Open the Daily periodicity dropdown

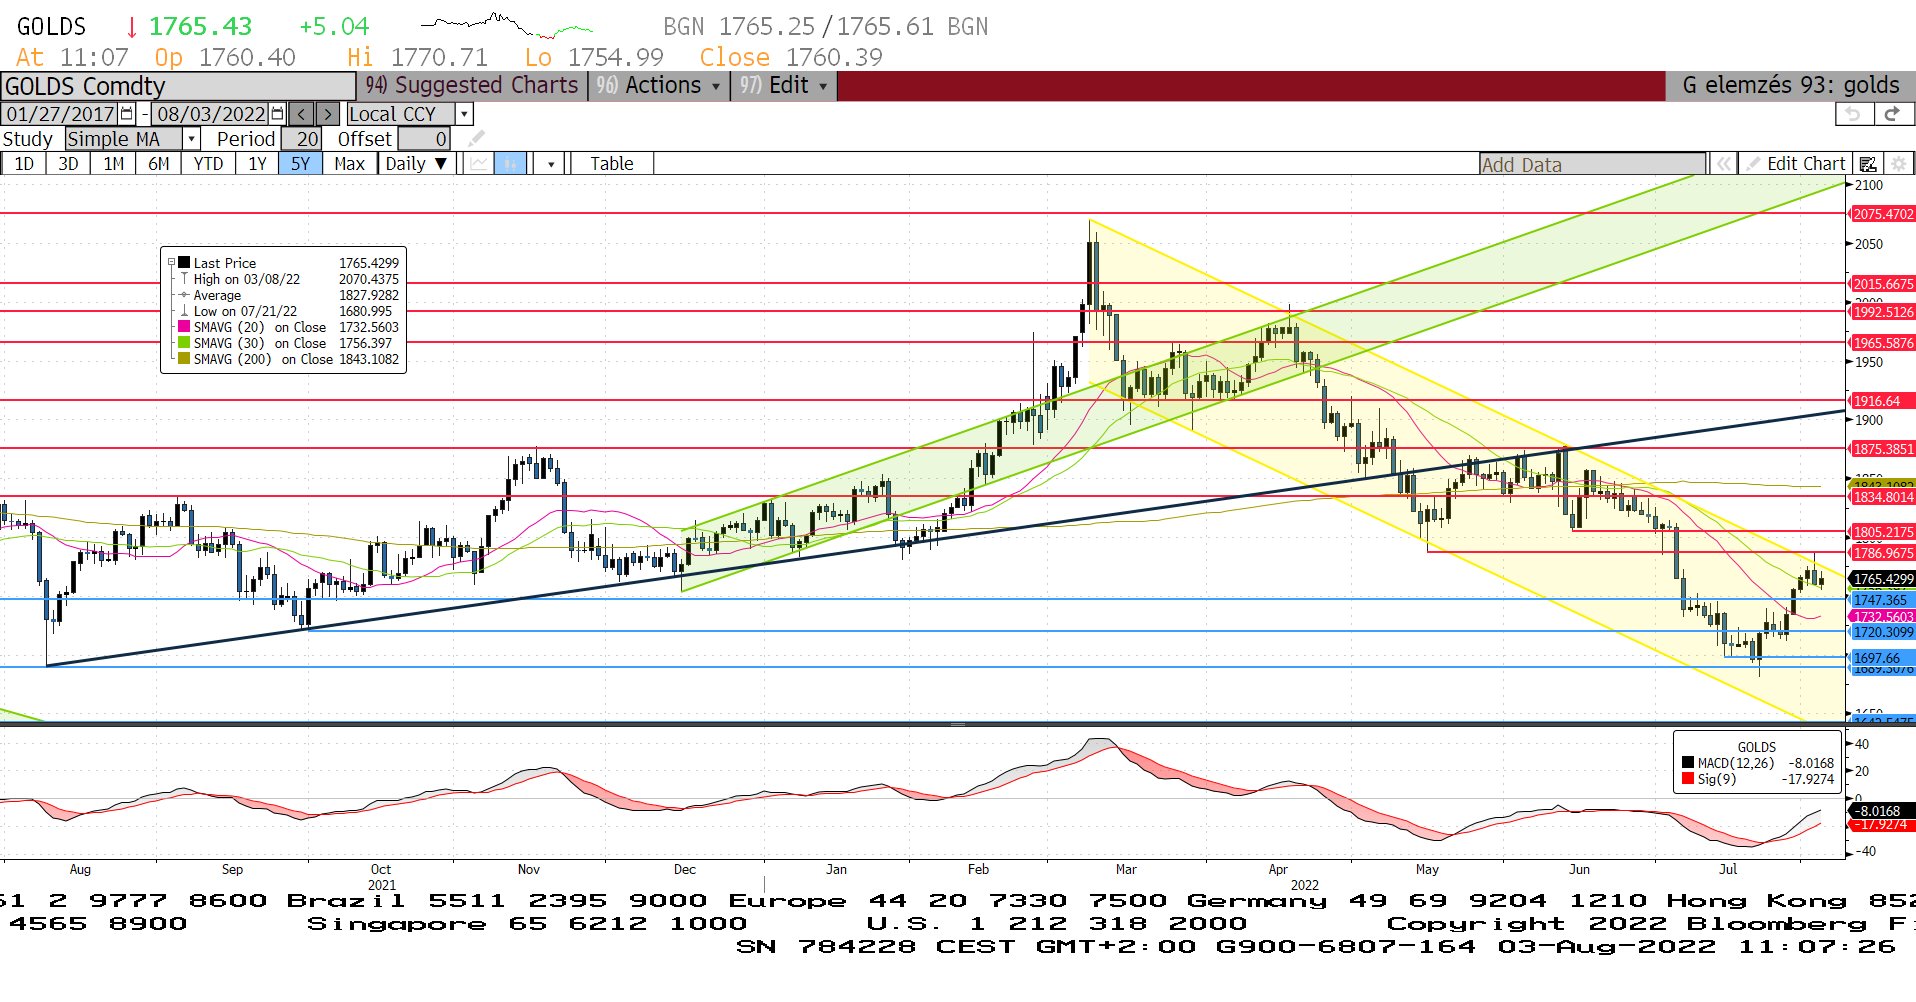point(418,164)
